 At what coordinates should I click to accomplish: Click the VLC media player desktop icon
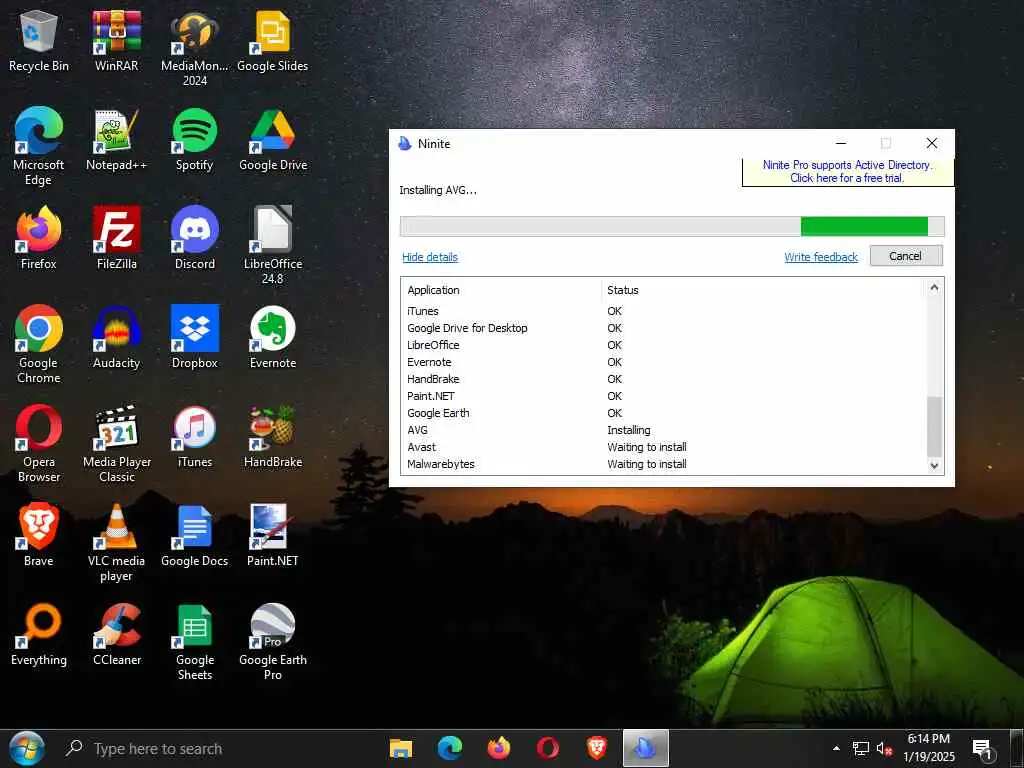click(117, 543)
